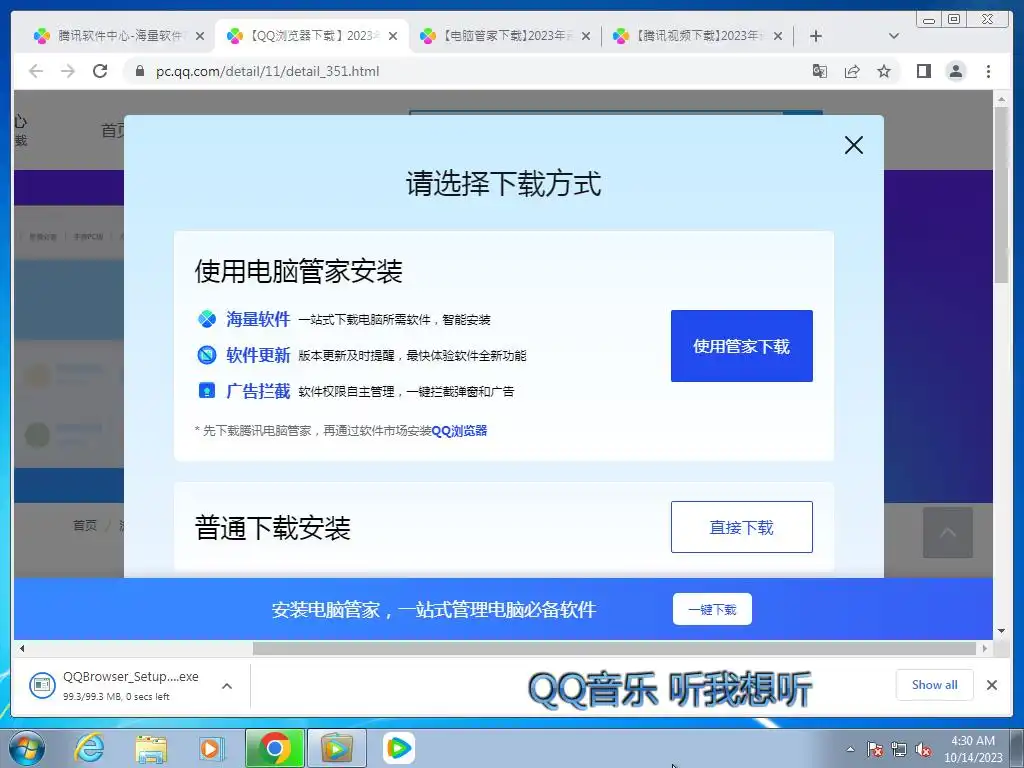Open the Tencent Video taskbar icon

[398, 748]
